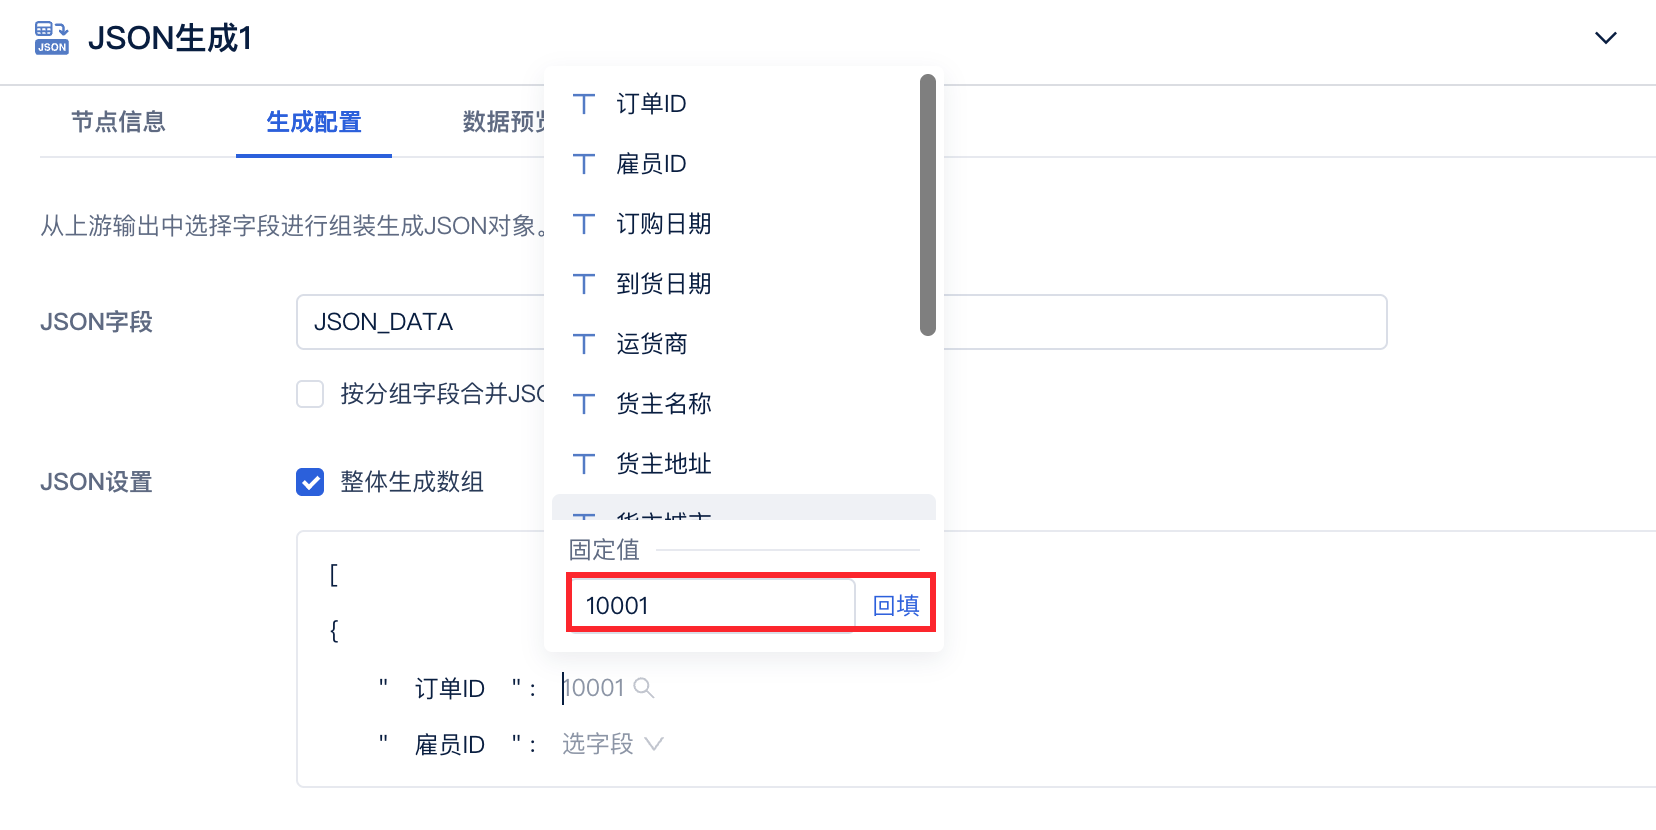Image resolution: width=1656 pixels, height=830 pixels.
Task: Open the 数据预览 tab
Action: coord(505,122)
